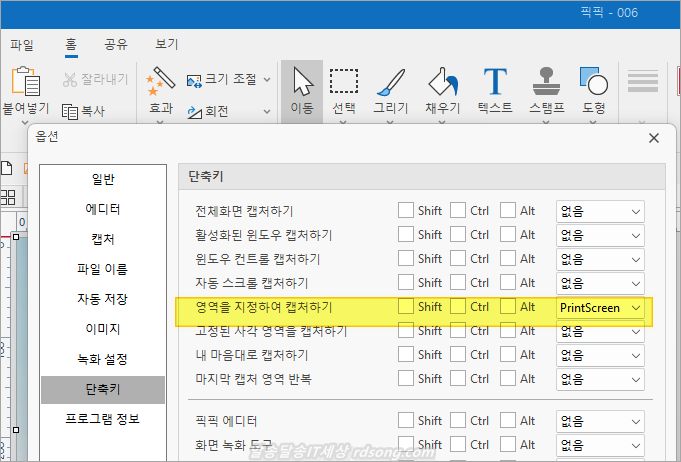Switch to the 보기 (View) tab
The height and width of the screenshot is (462, 681).
point(167,44)
